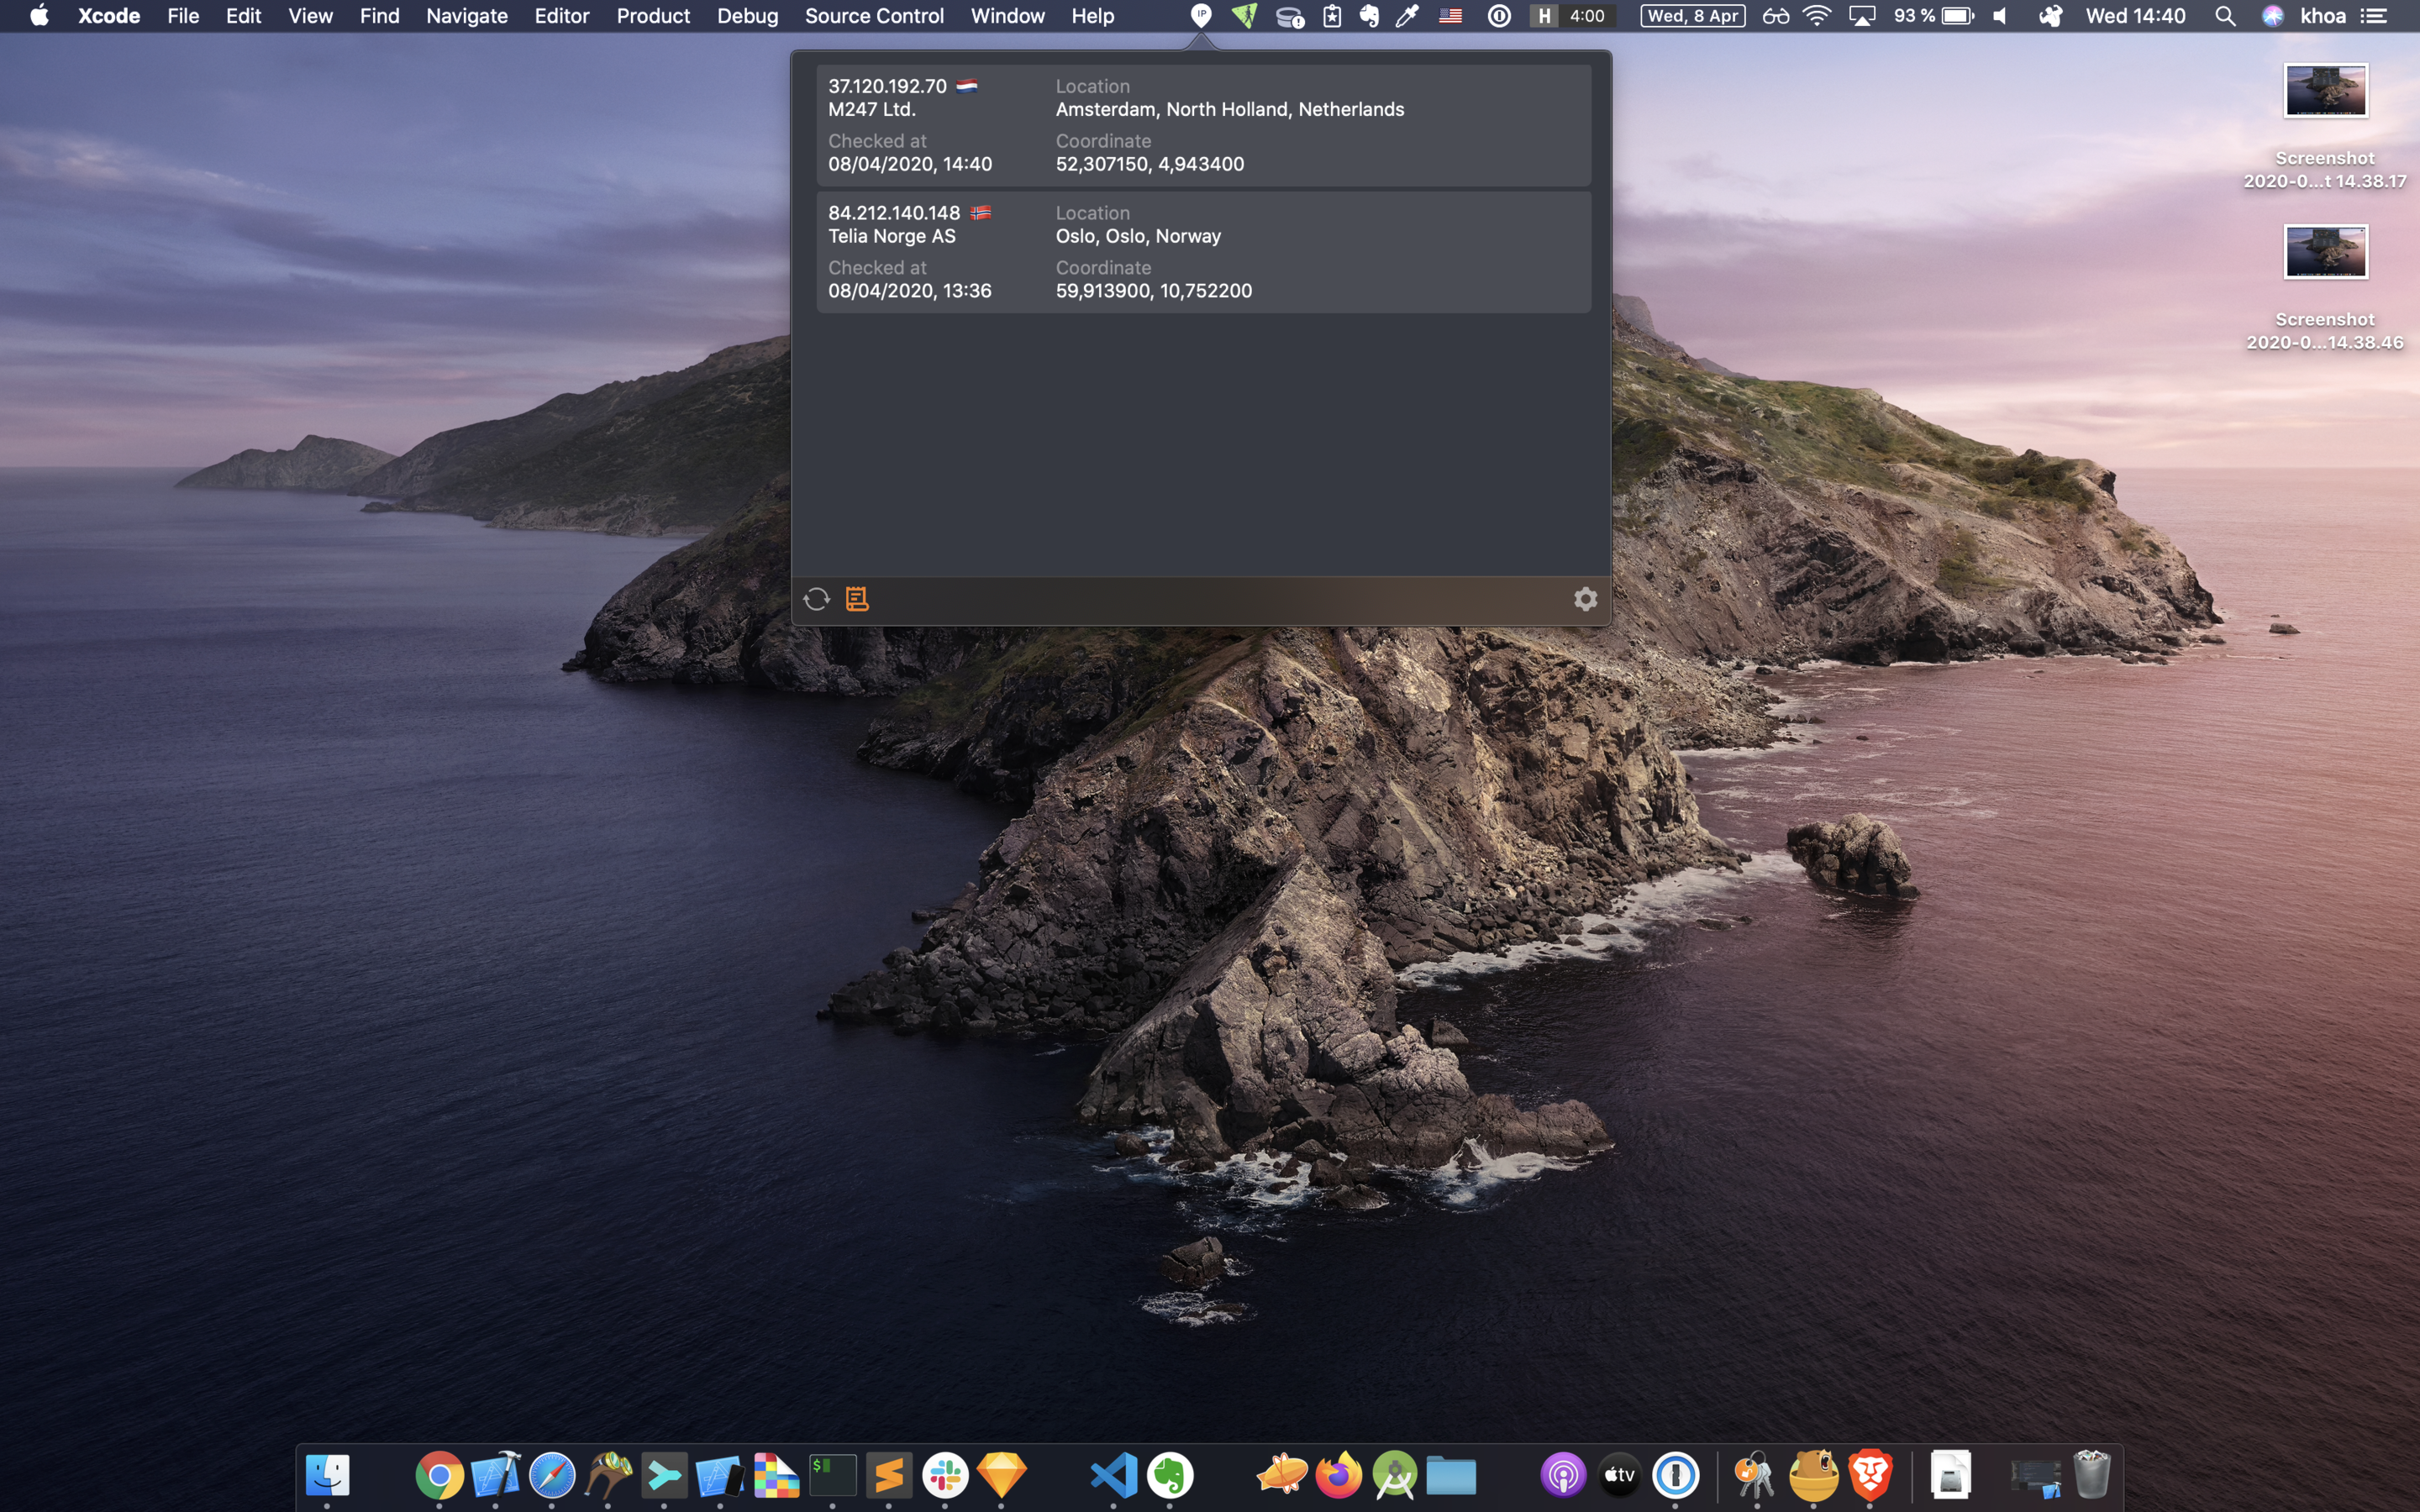Open the orange history log icon

857,599
